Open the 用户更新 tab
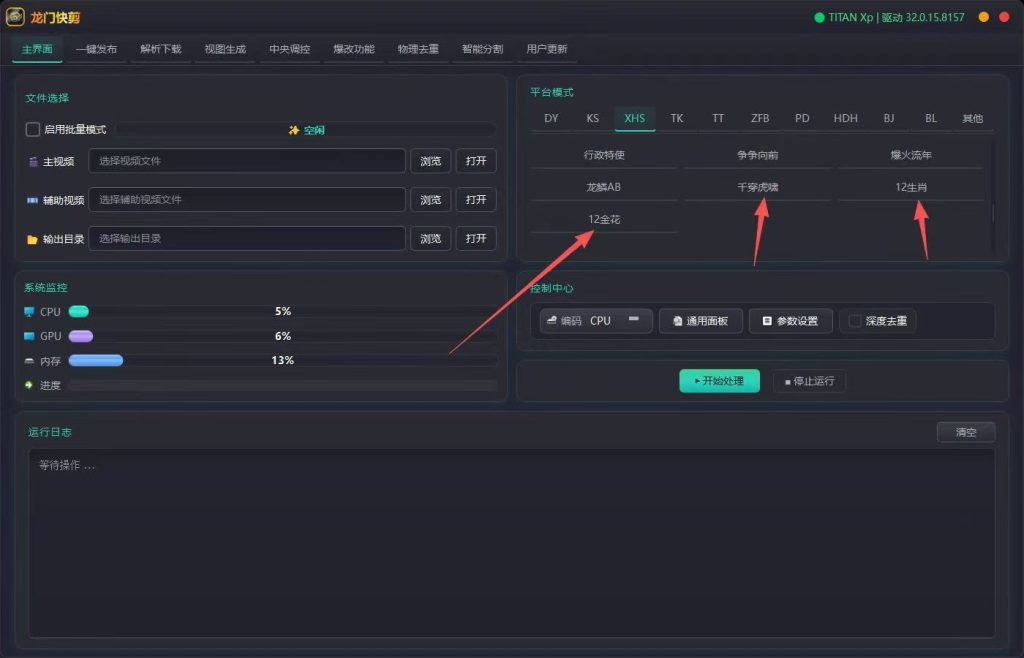The image size is (1024, 658). (x=547, y=49)
